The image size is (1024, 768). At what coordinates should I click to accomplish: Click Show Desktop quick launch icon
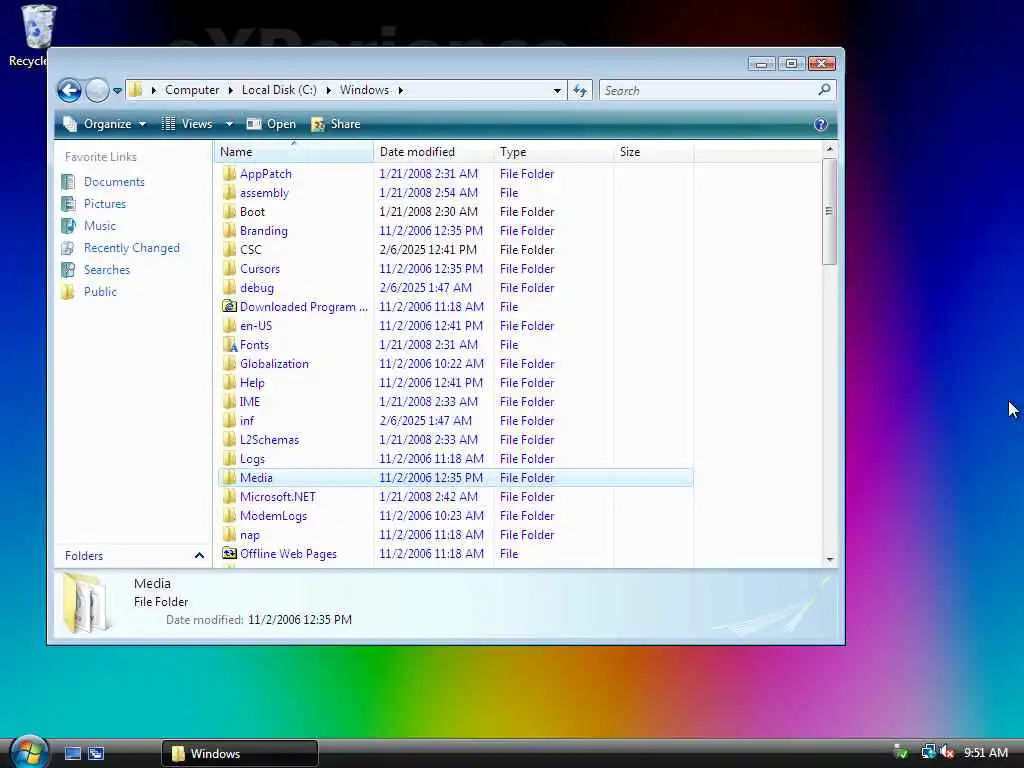[x=72, y=754]
